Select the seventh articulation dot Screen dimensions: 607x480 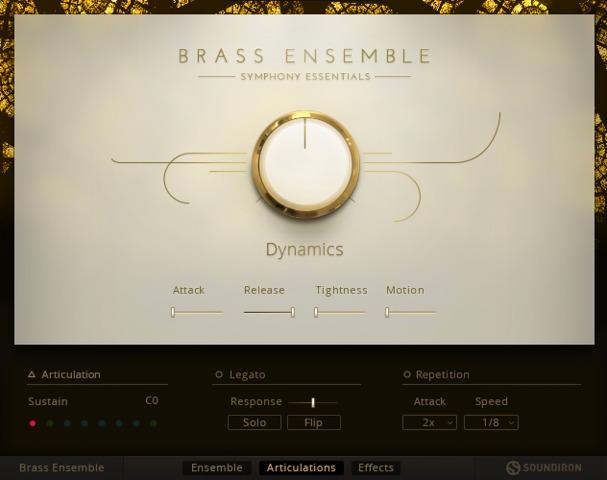click(x=136, y=423)
